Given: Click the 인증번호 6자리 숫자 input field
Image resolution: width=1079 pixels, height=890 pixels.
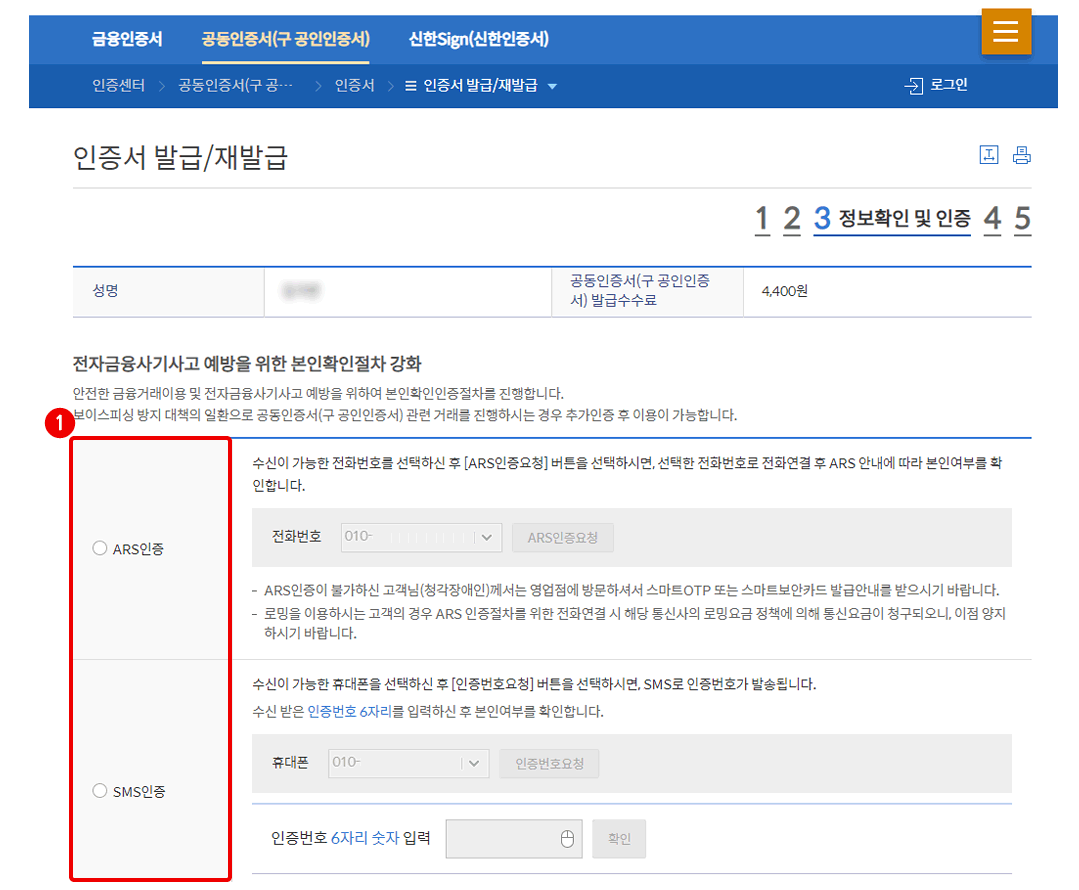Looking at the screenshot, I should (x=514, y=838).
